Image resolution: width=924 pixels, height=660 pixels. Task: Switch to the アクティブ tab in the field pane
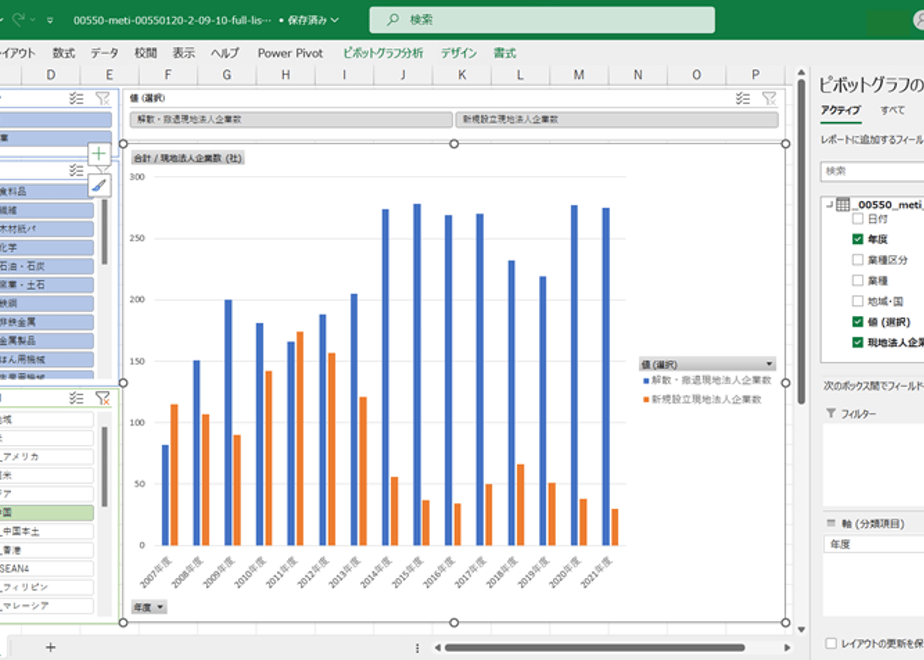pos(840,110)
